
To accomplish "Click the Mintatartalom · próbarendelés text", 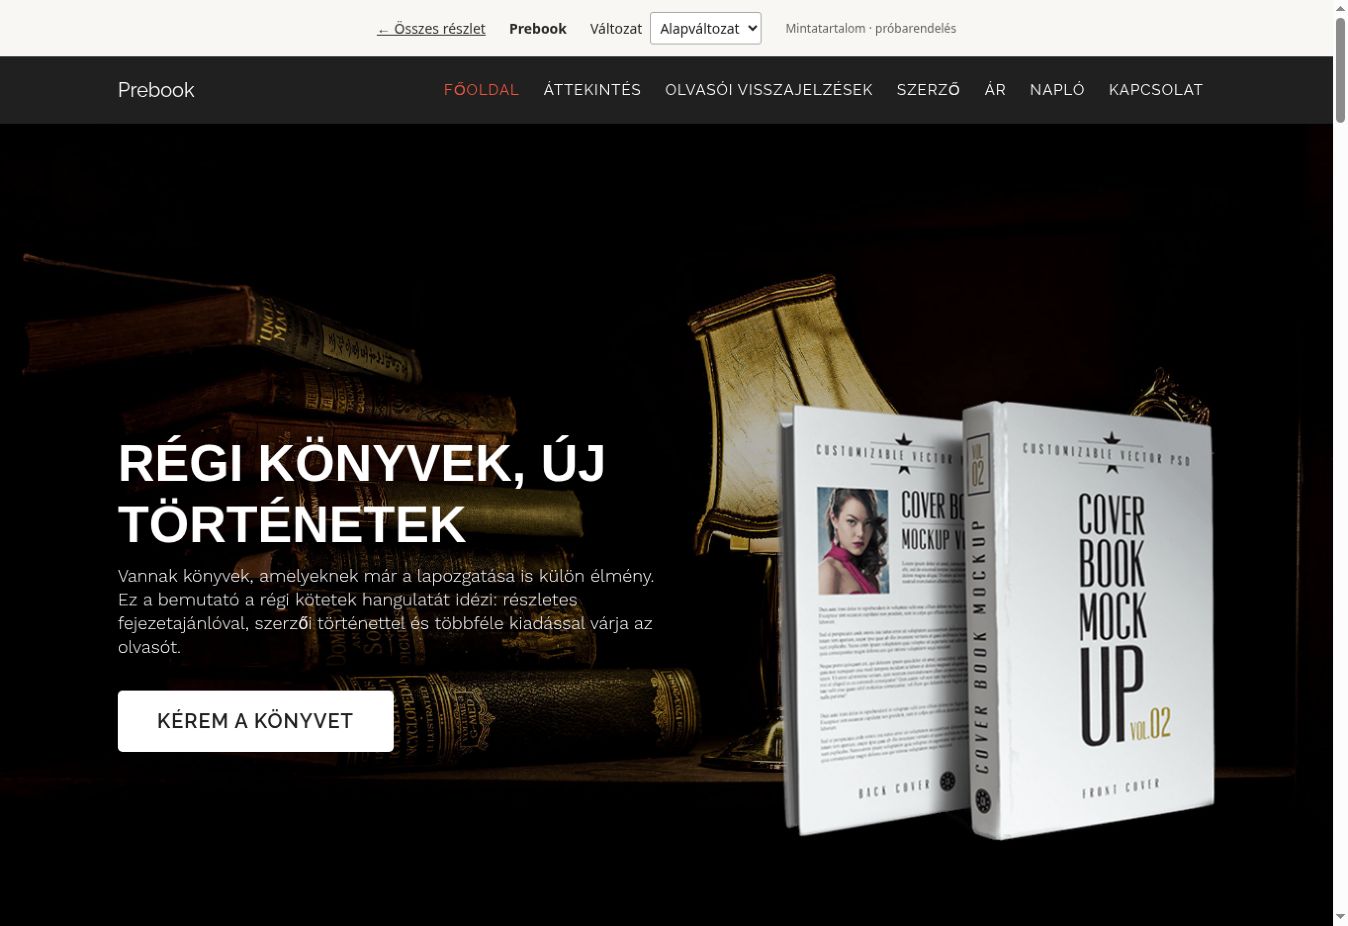I will (870, 29).
